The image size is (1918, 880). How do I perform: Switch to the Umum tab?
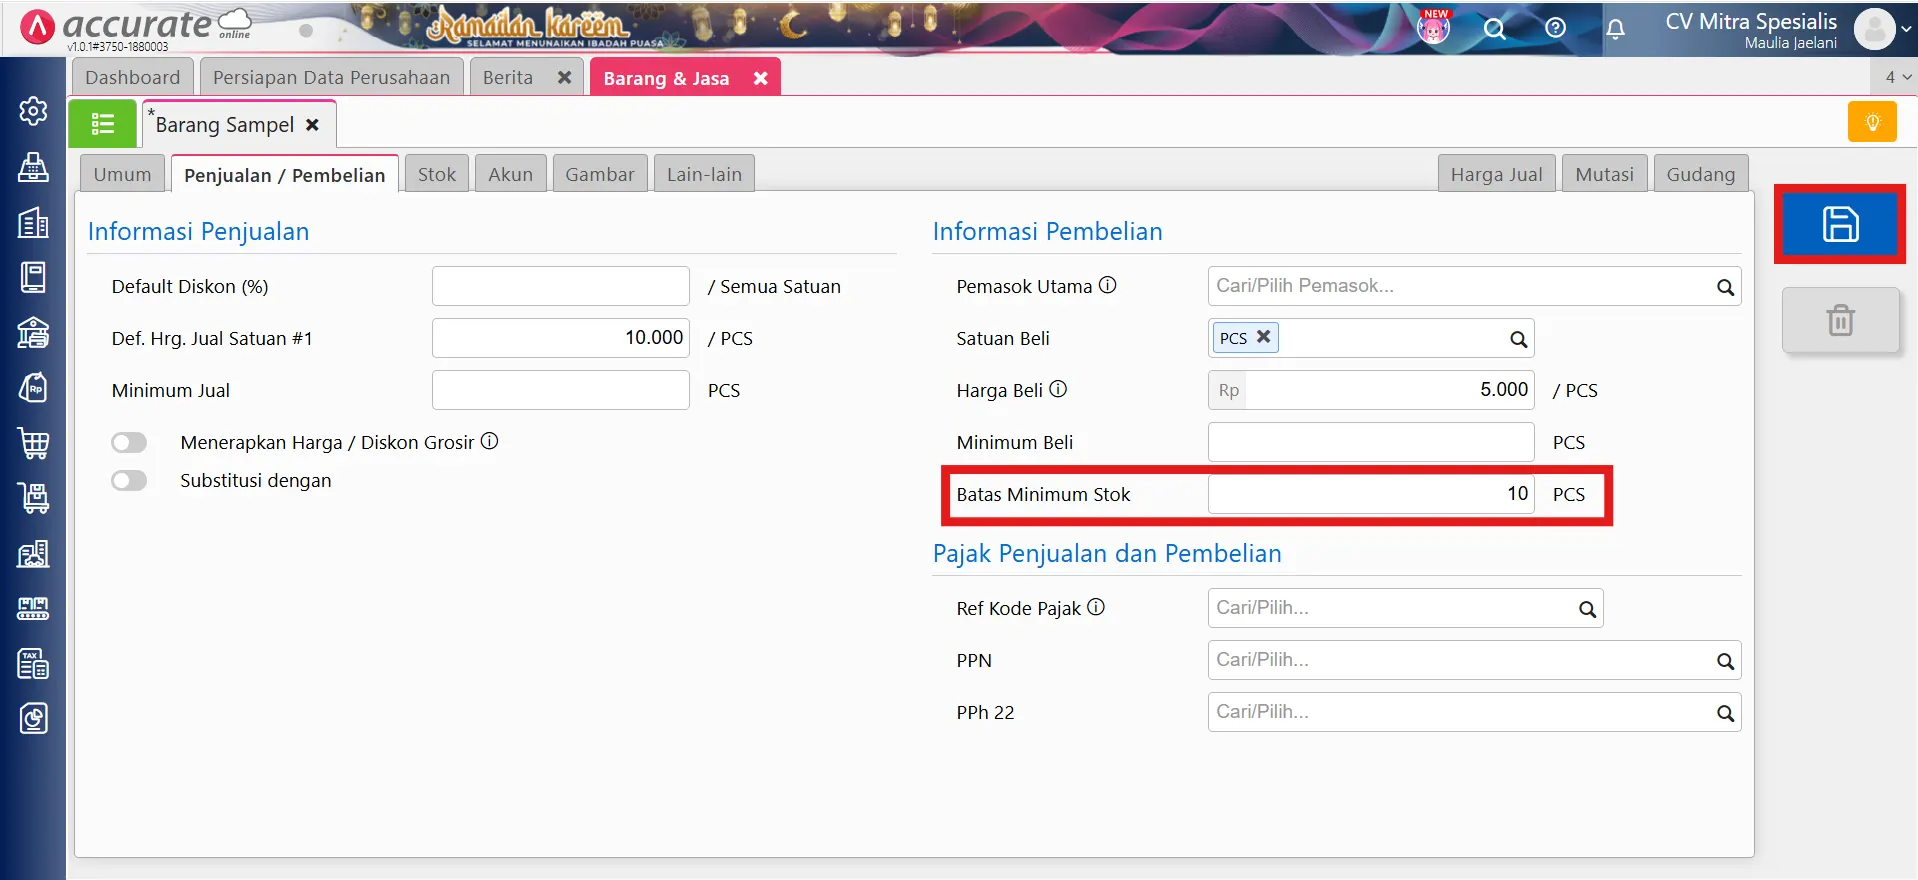click(x=122, y=174)
